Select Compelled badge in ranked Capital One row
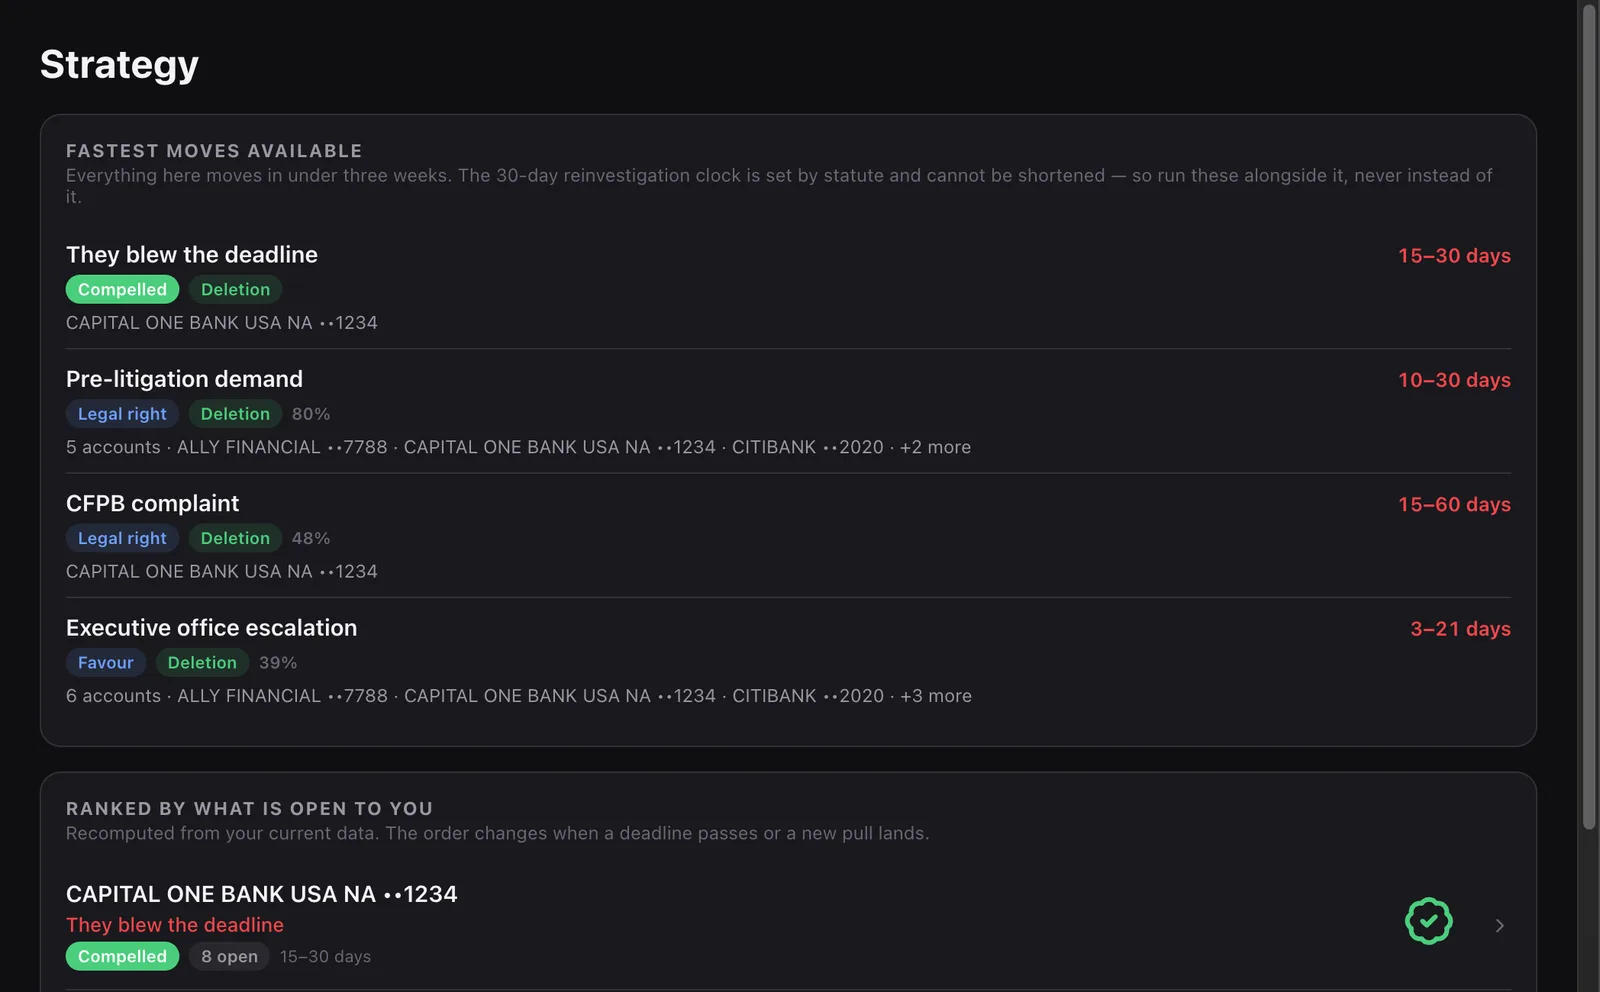1600x992 pixels. (x=122, y=956)
